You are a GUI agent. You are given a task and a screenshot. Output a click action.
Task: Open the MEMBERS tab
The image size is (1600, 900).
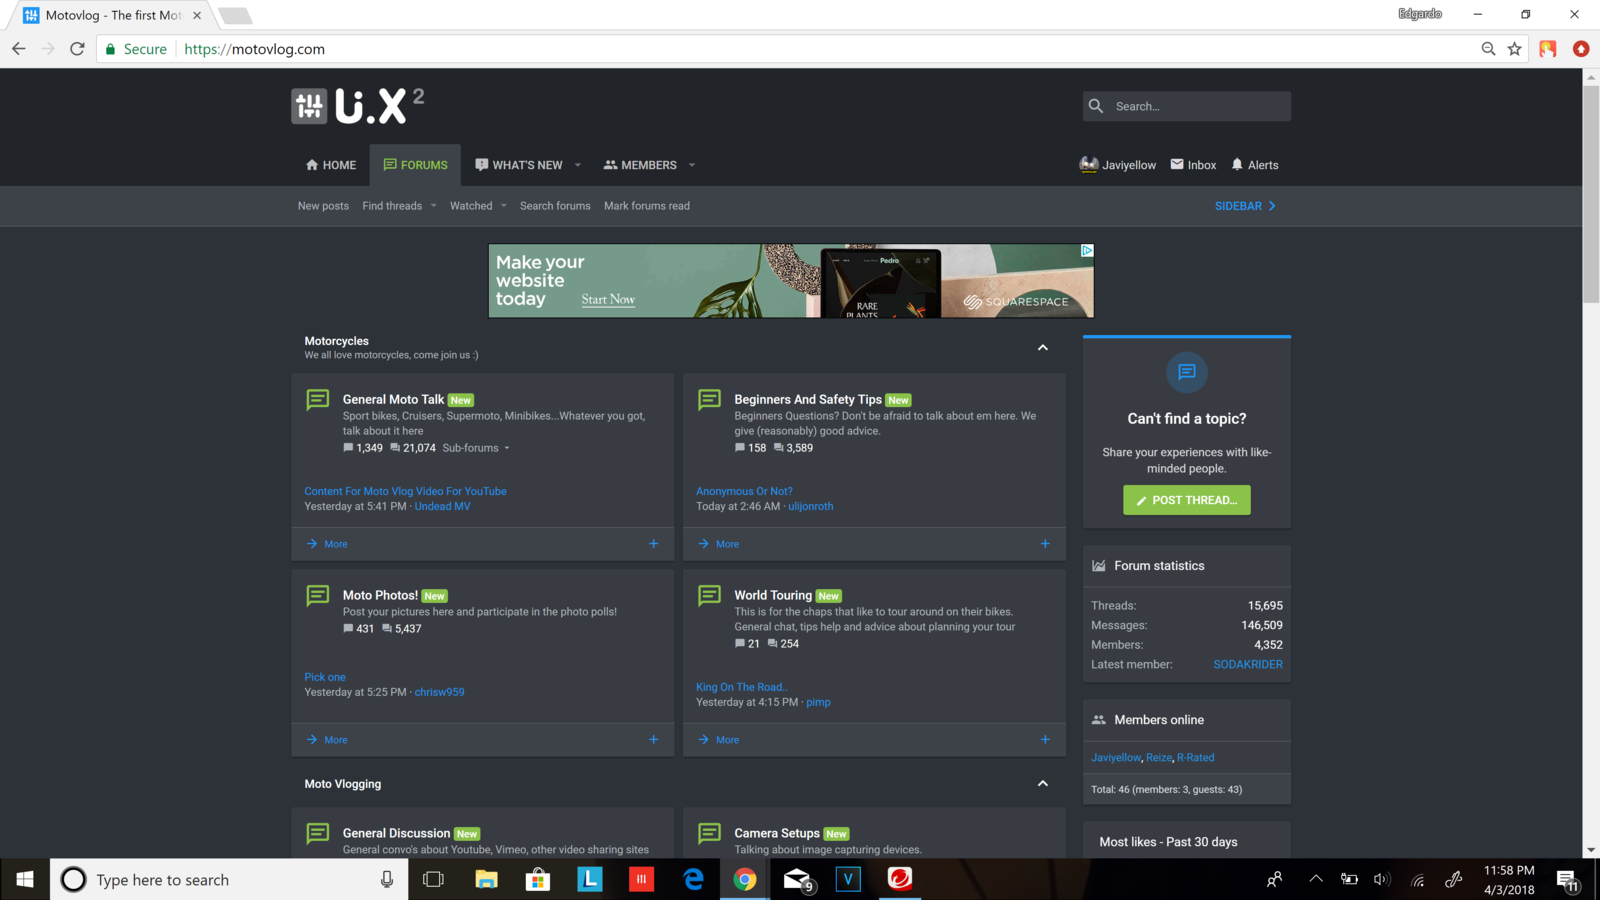coord(640,165)
